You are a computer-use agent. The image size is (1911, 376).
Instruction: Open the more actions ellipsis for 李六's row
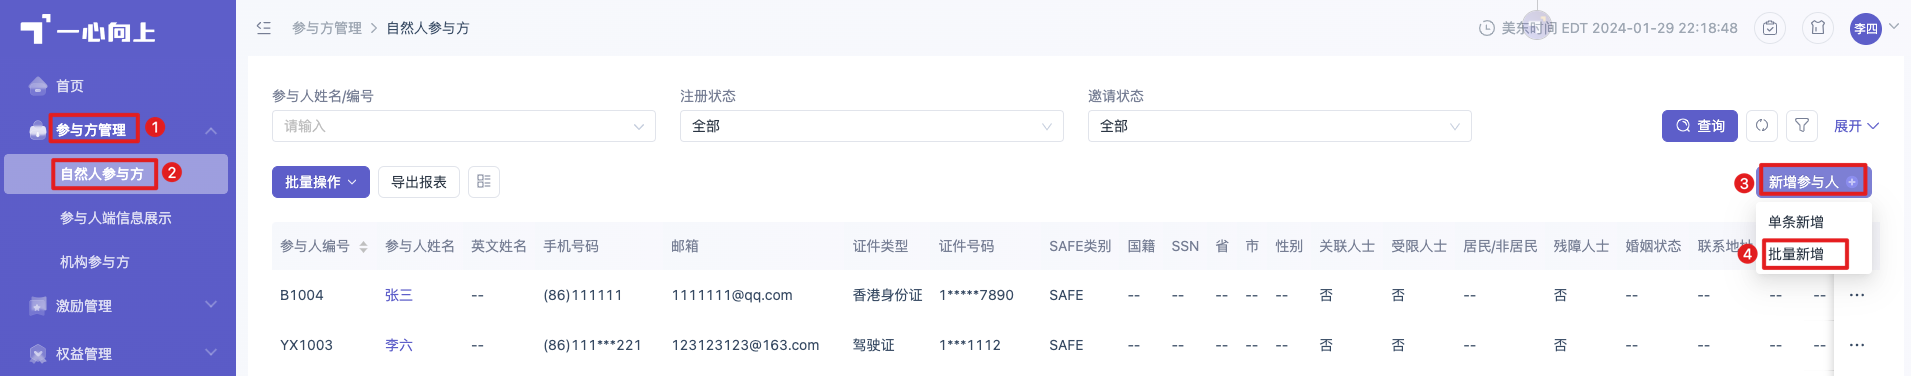(x=1857, y=345)
